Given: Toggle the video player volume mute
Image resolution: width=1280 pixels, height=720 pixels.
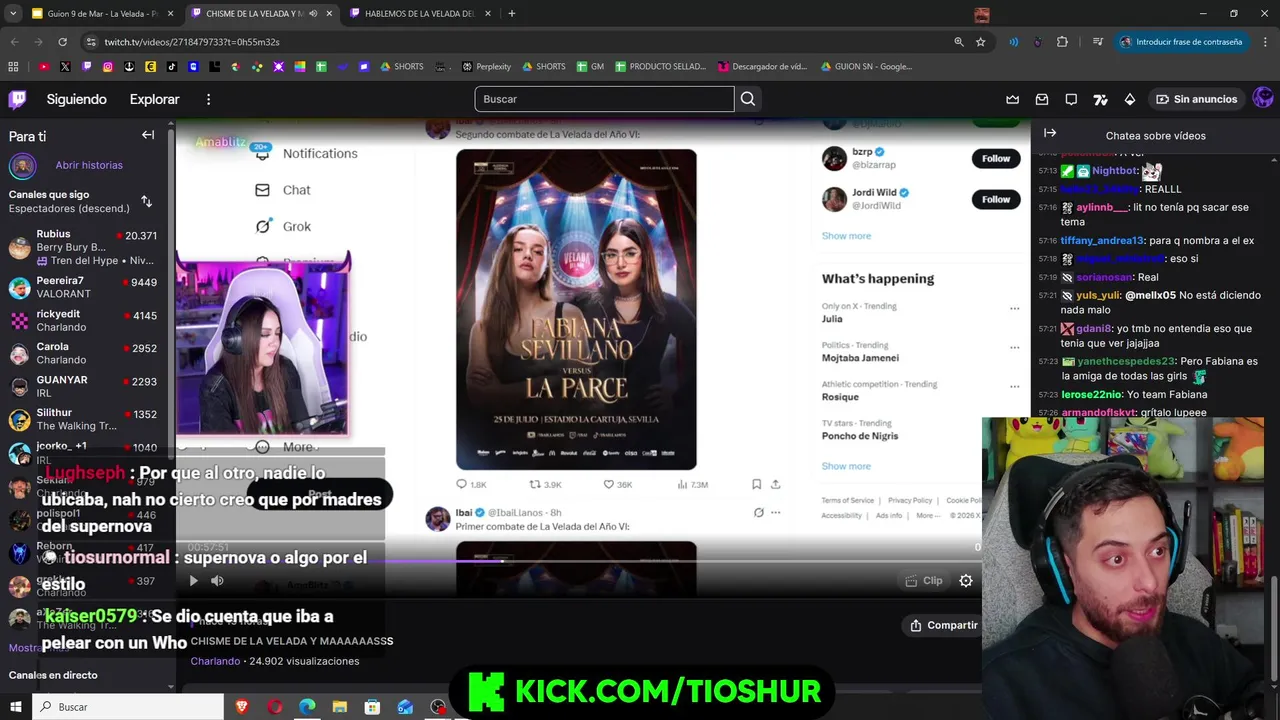Looking at the screenshot, I should pyautogui.click(x=217, y=581).
